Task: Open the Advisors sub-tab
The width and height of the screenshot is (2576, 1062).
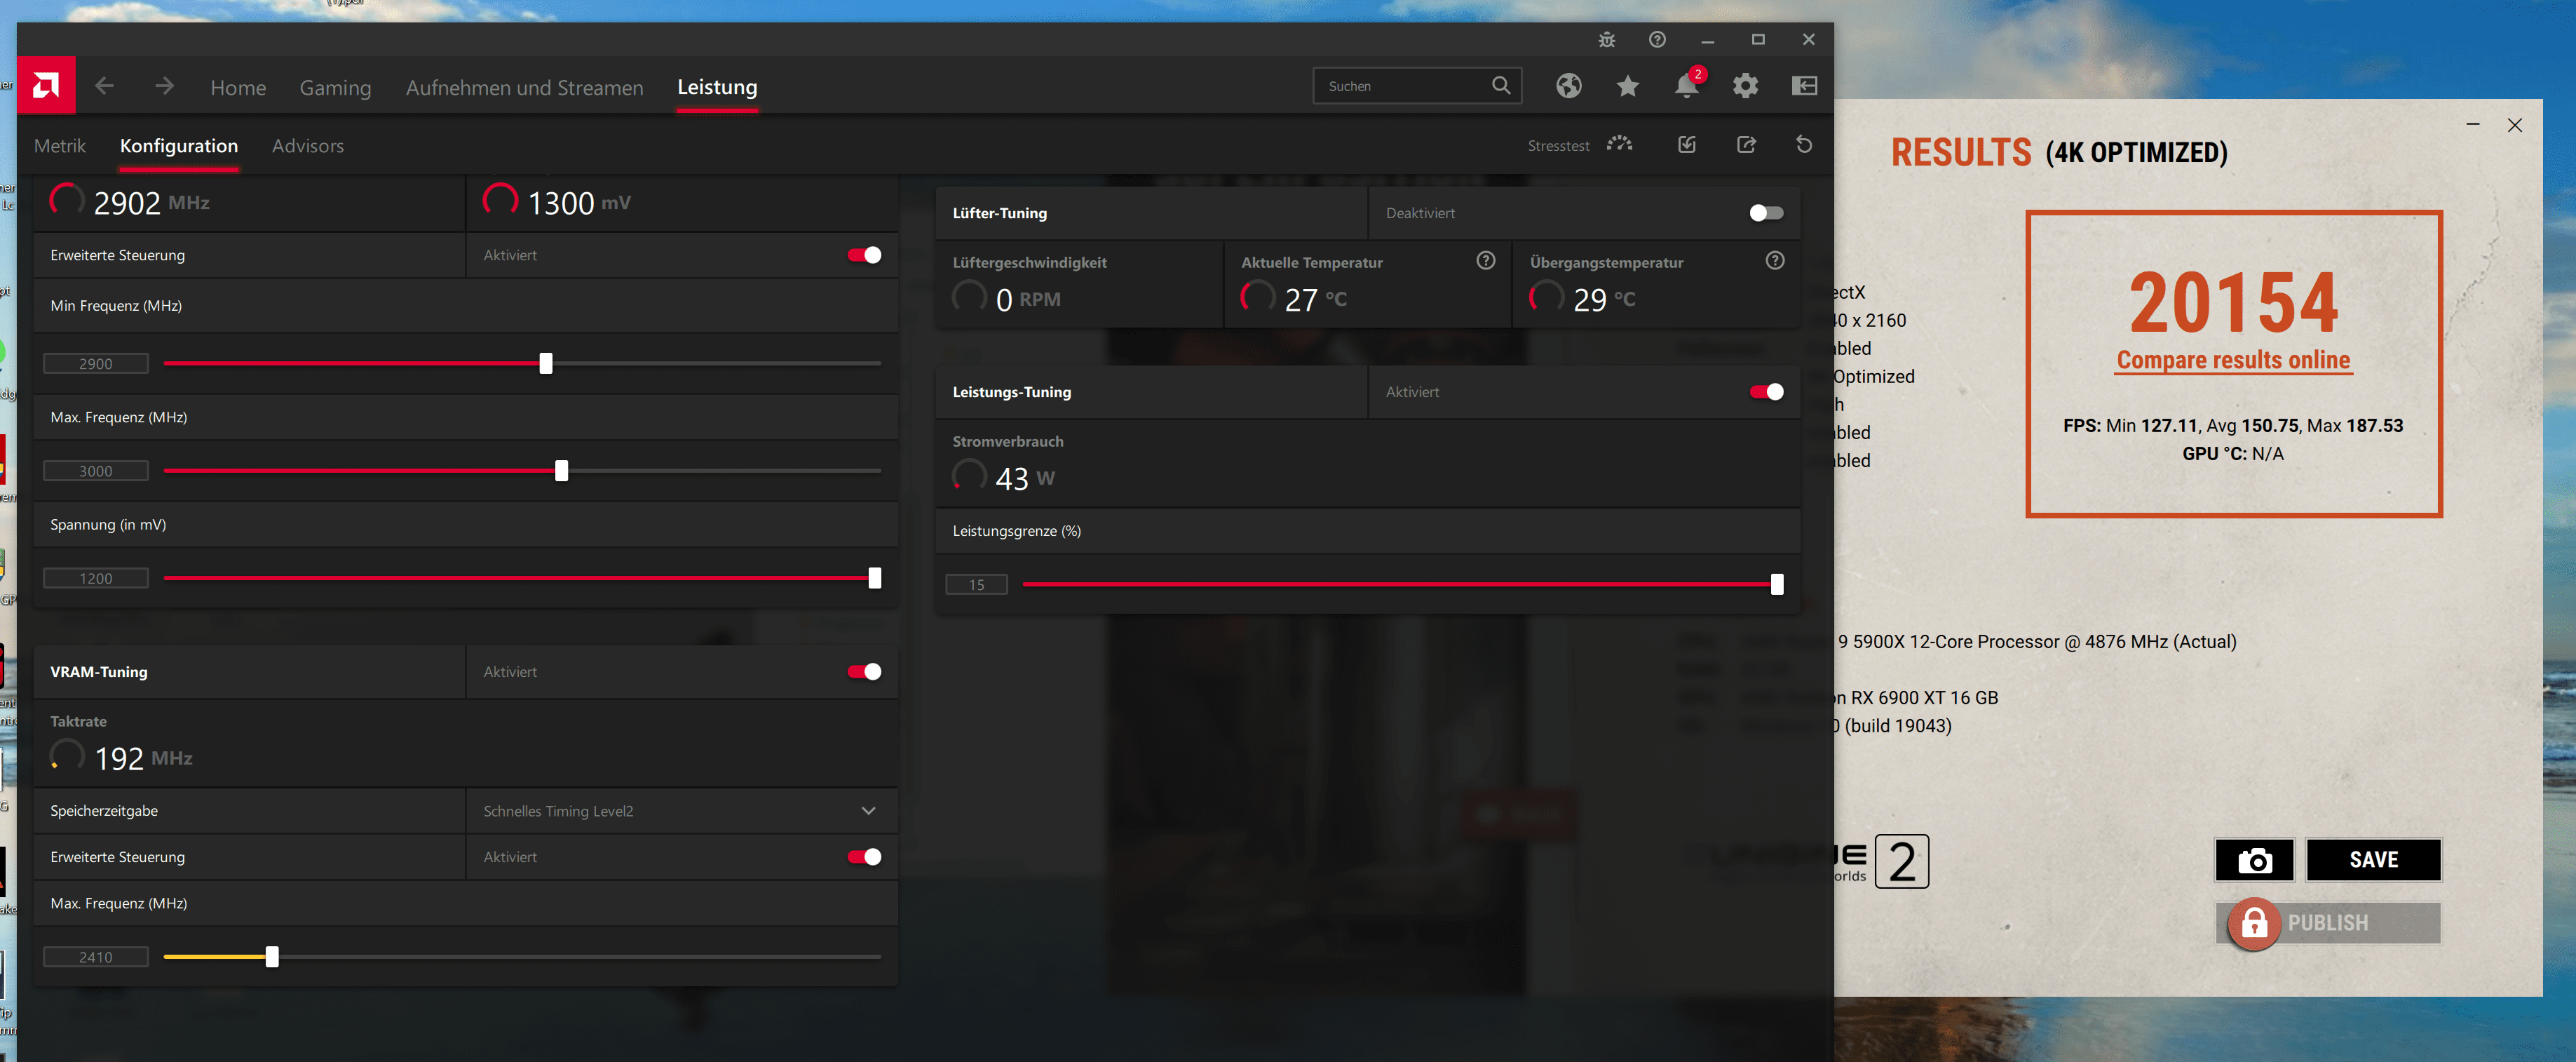Action: [308, 146]
